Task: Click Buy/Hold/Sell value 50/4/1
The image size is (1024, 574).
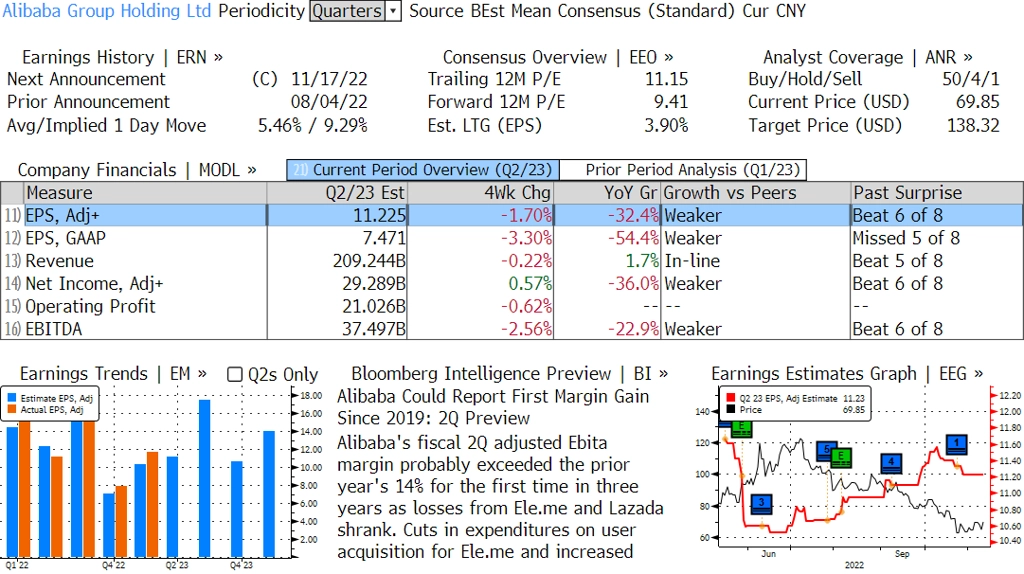Action: (970, 80)
